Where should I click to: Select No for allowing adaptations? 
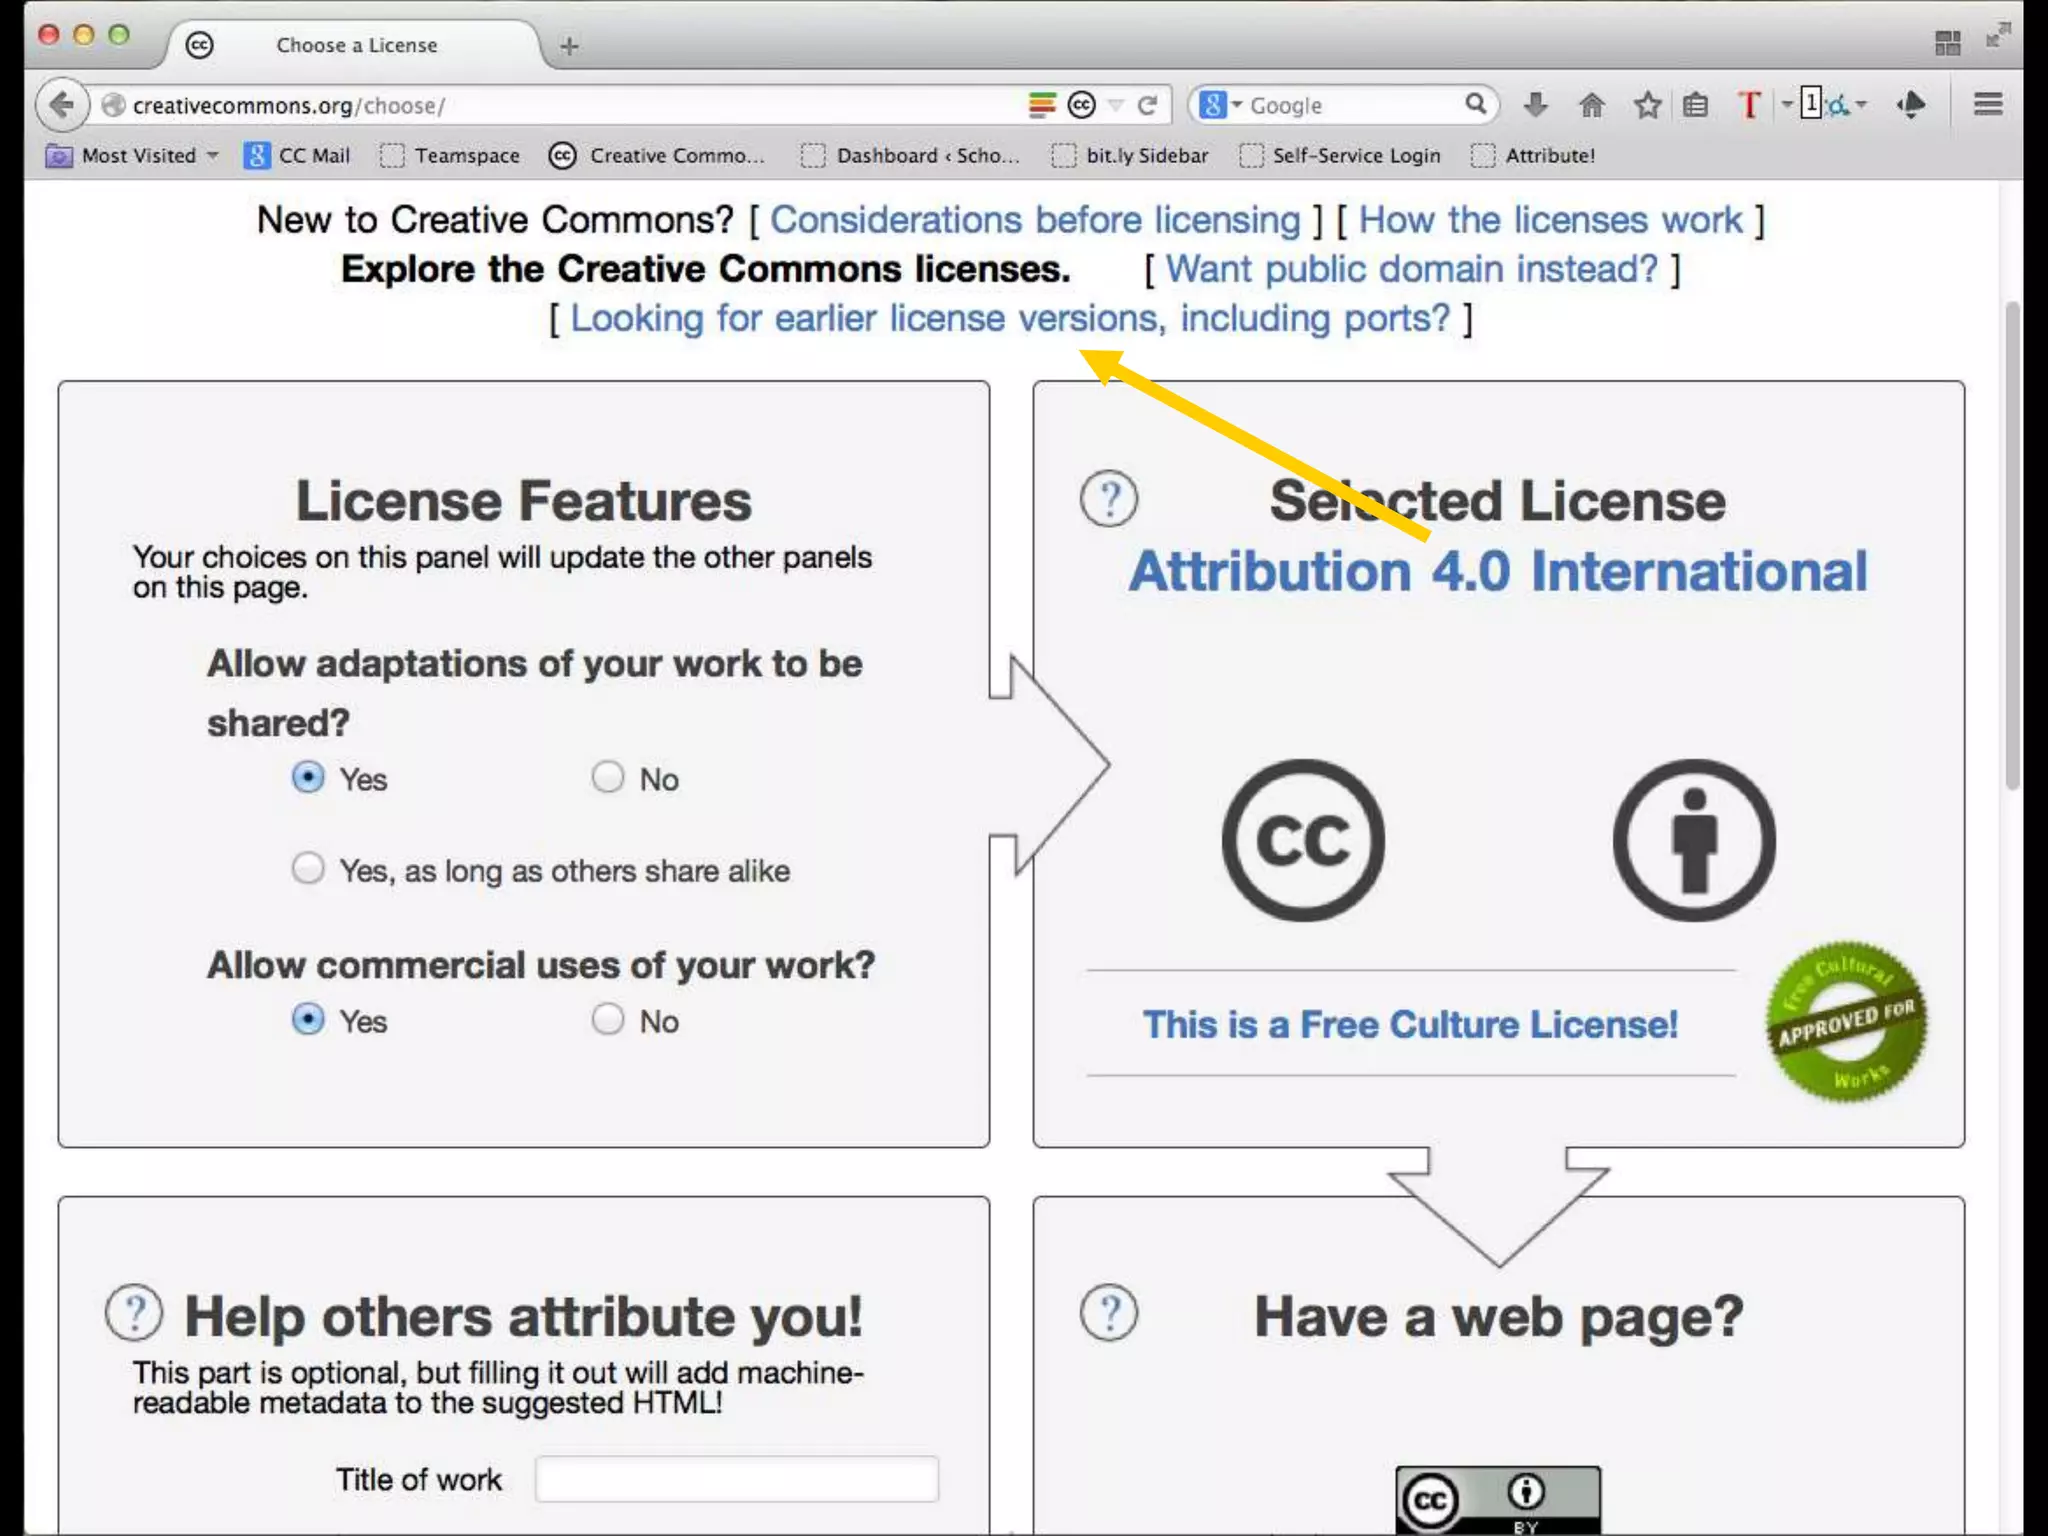click(608, 777)
